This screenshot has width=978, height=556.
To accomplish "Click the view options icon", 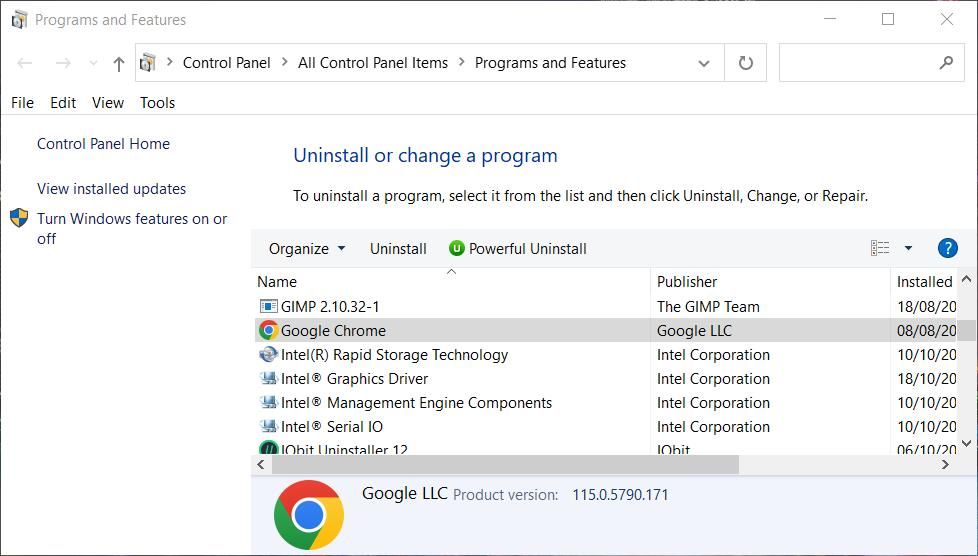I will (x=880, y=248).
